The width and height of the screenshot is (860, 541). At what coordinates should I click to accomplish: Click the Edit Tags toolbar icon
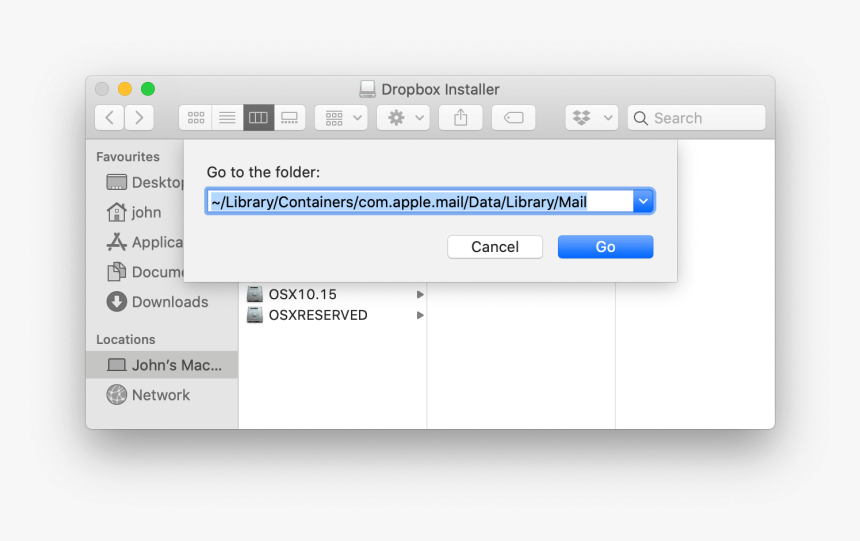[x=513, y=117]
